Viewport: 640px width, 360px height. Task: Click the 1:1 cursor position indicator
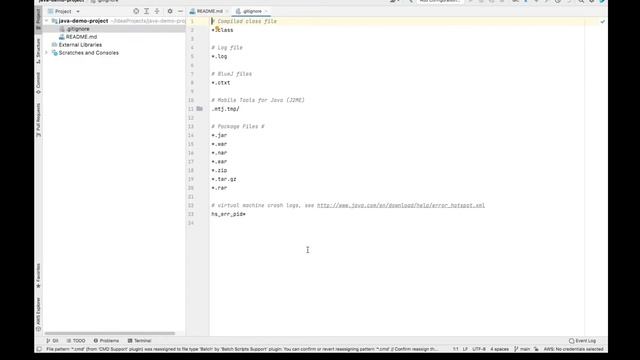tap(456, 349)
